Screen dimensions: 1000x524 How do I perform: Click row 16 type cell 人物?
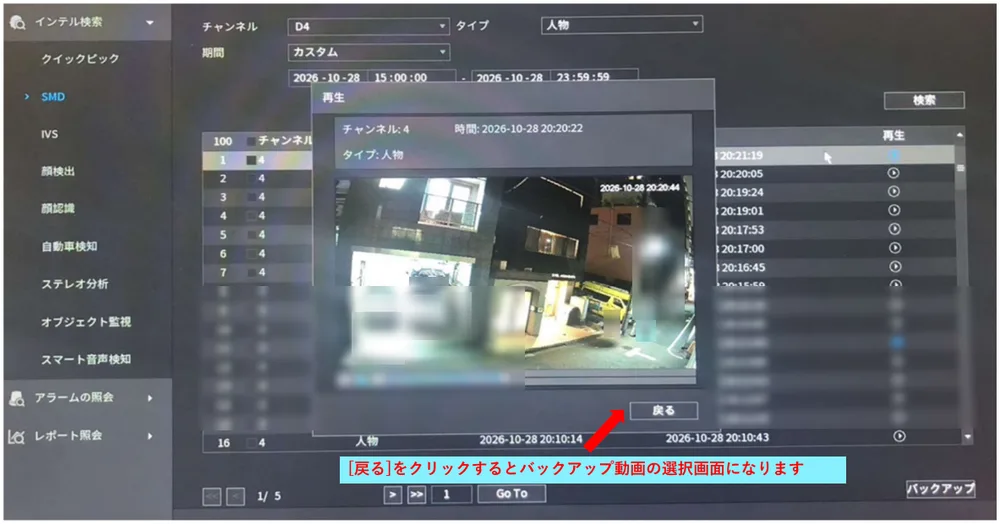tap(367, 440)
